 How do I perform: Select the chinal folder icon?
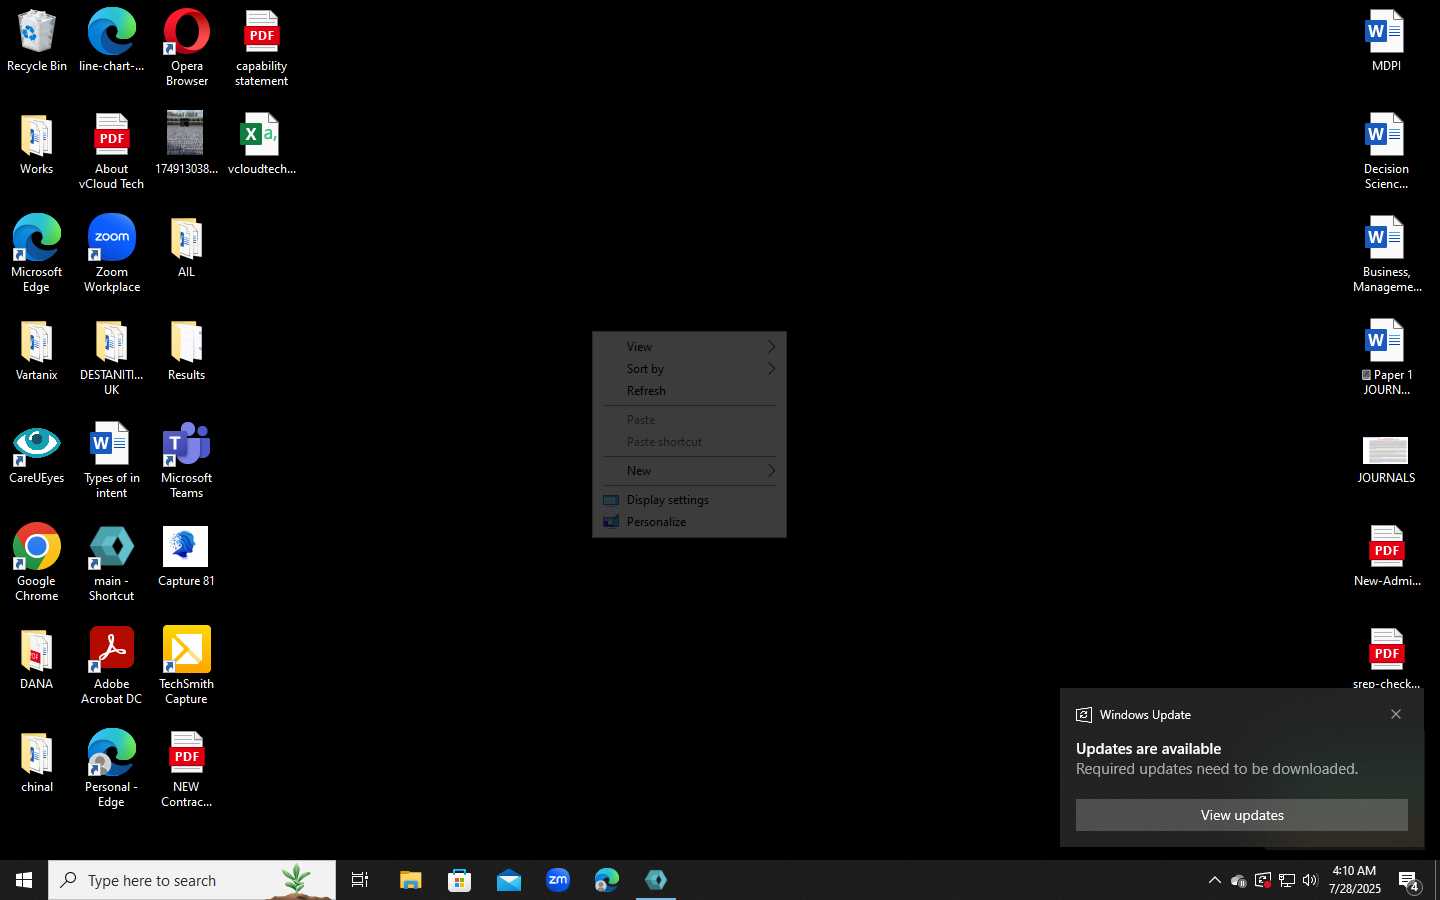click(x=37, y=763)
